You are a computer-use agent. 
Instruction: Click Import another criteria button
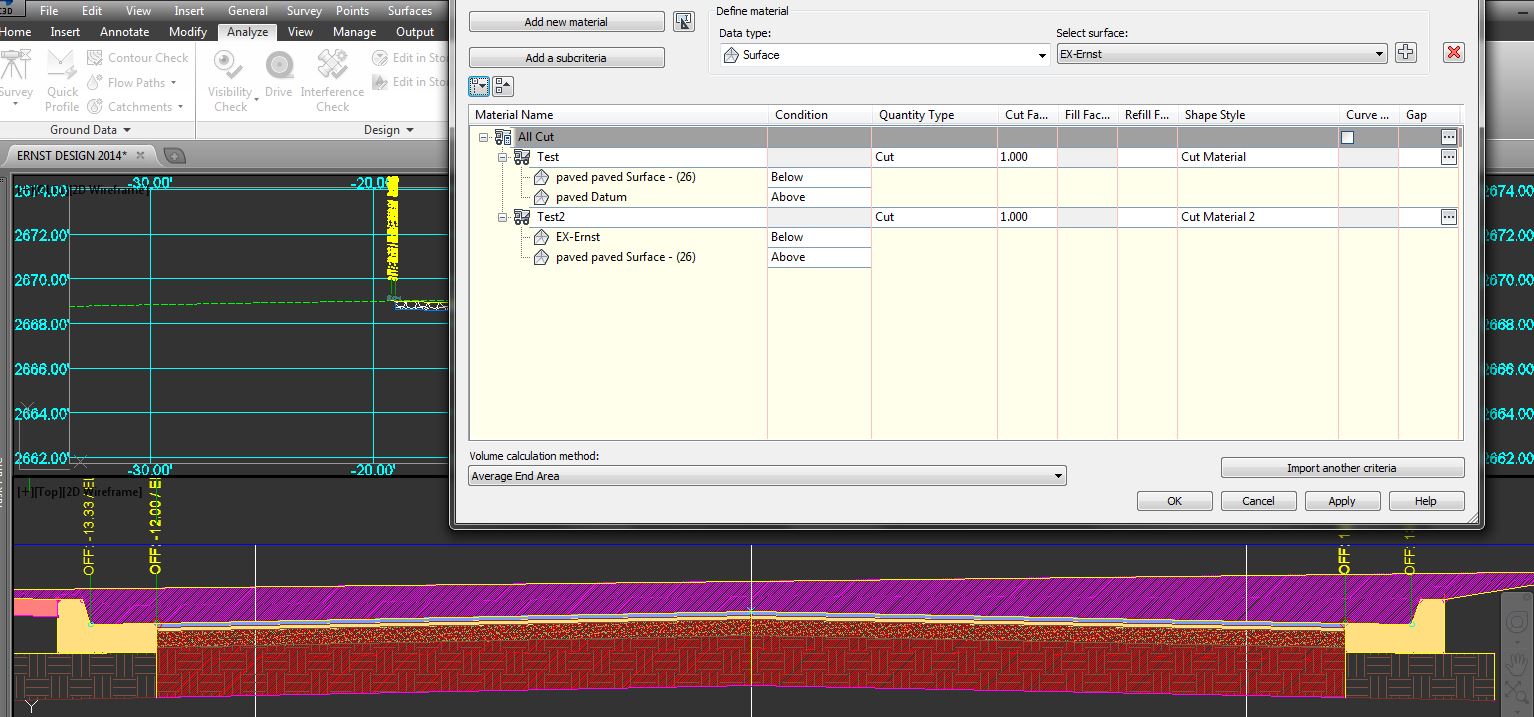1342,468
